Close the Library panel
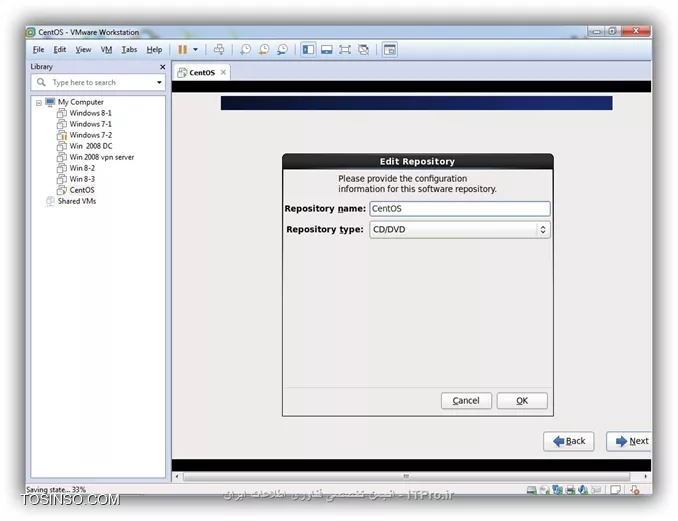This screenshot has height=521, width=678. (x=163, y=67)
